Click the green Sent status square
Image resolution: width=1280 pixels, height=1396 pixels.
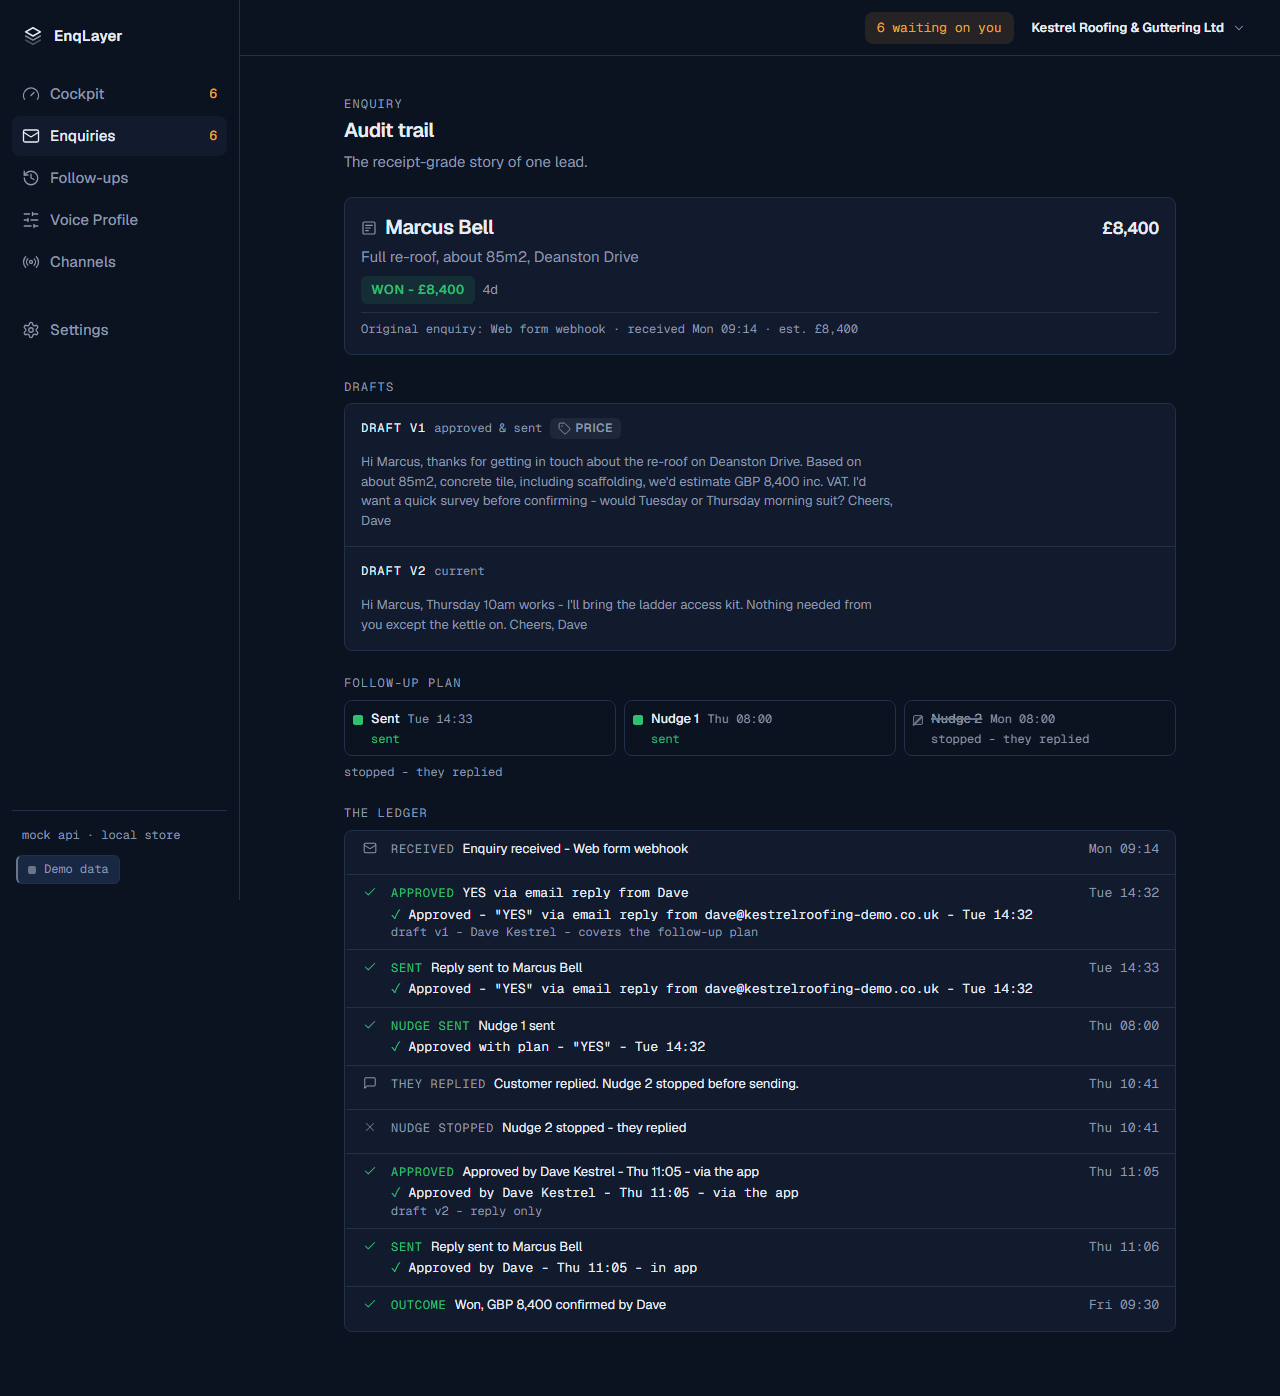click(x=358, y=720)
